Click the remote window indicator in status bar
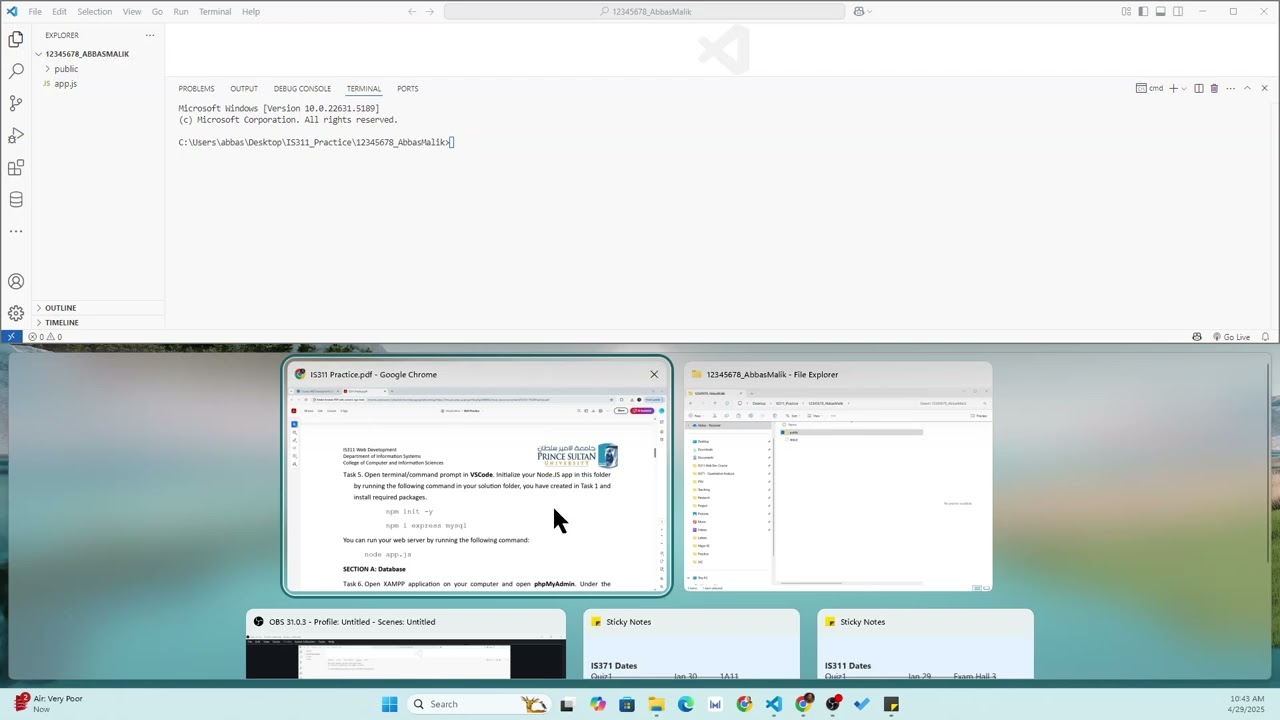1280x720 pixels. click(10, 337)
